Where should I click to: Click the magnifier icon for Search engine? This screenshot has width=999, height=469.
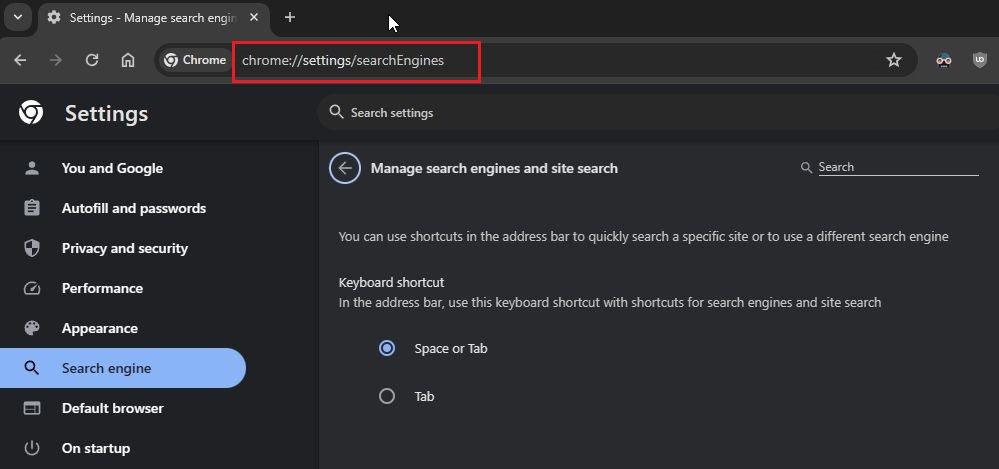(31, 368)
